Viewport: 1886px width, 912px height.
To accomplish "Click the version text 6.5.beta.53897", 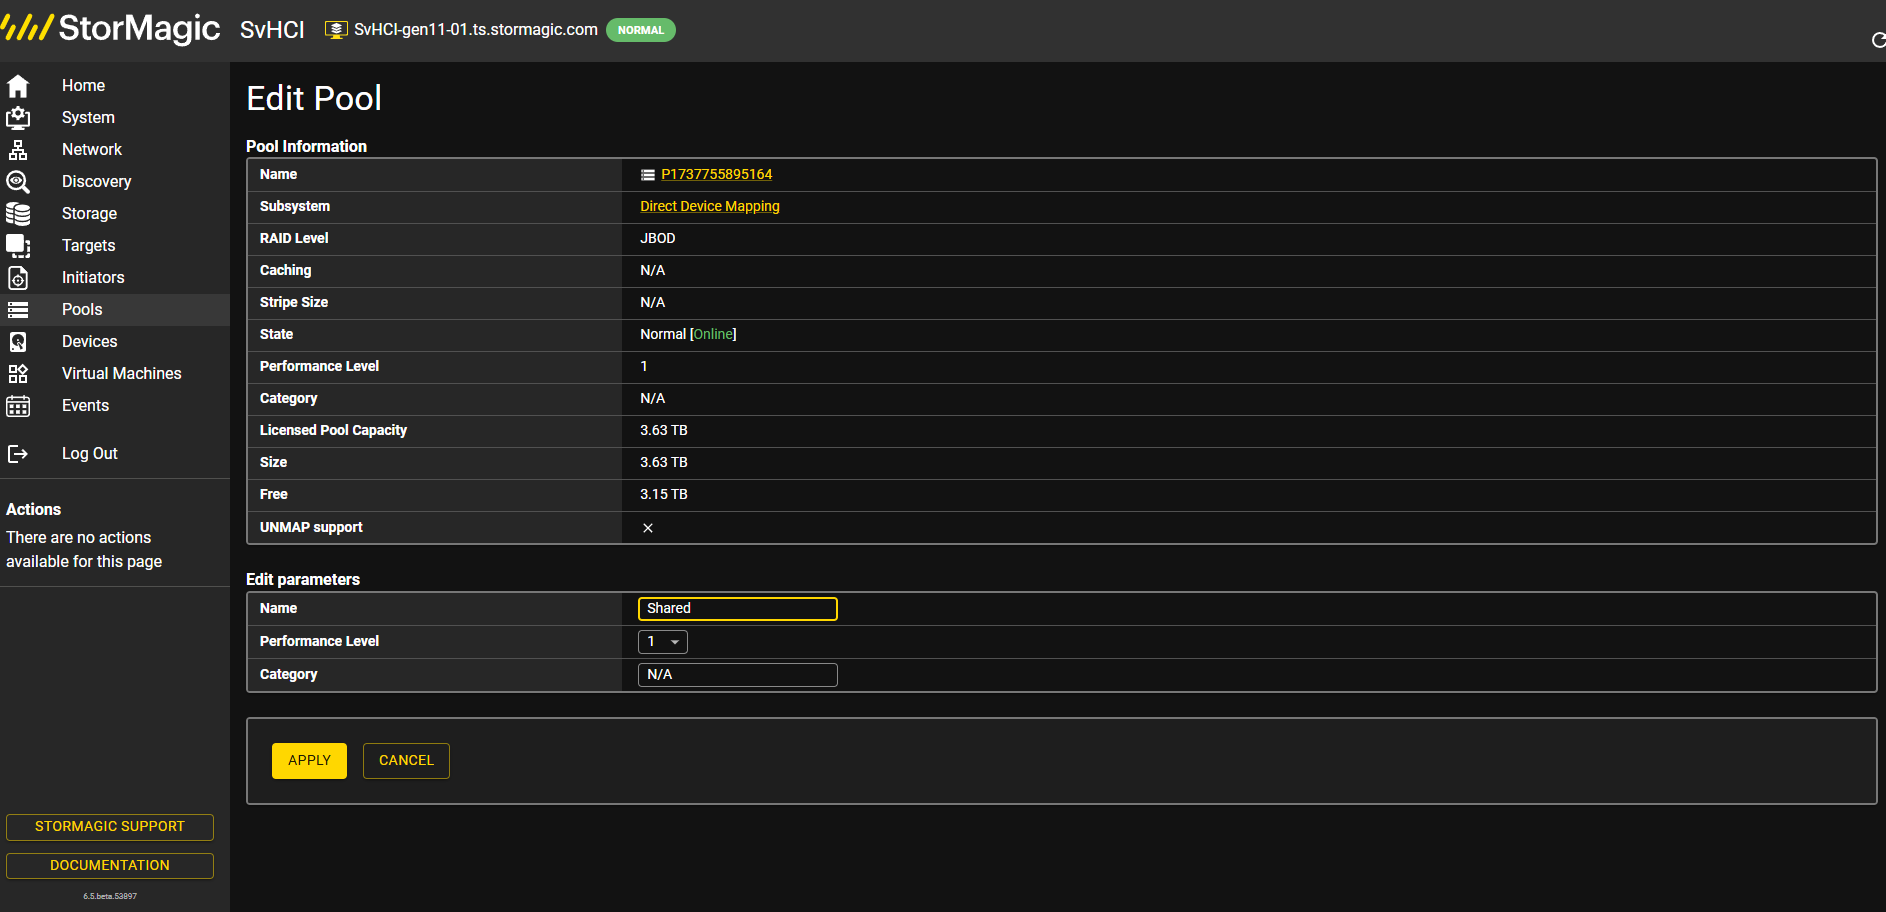I will pyautogui.click(x=110, y=897).
